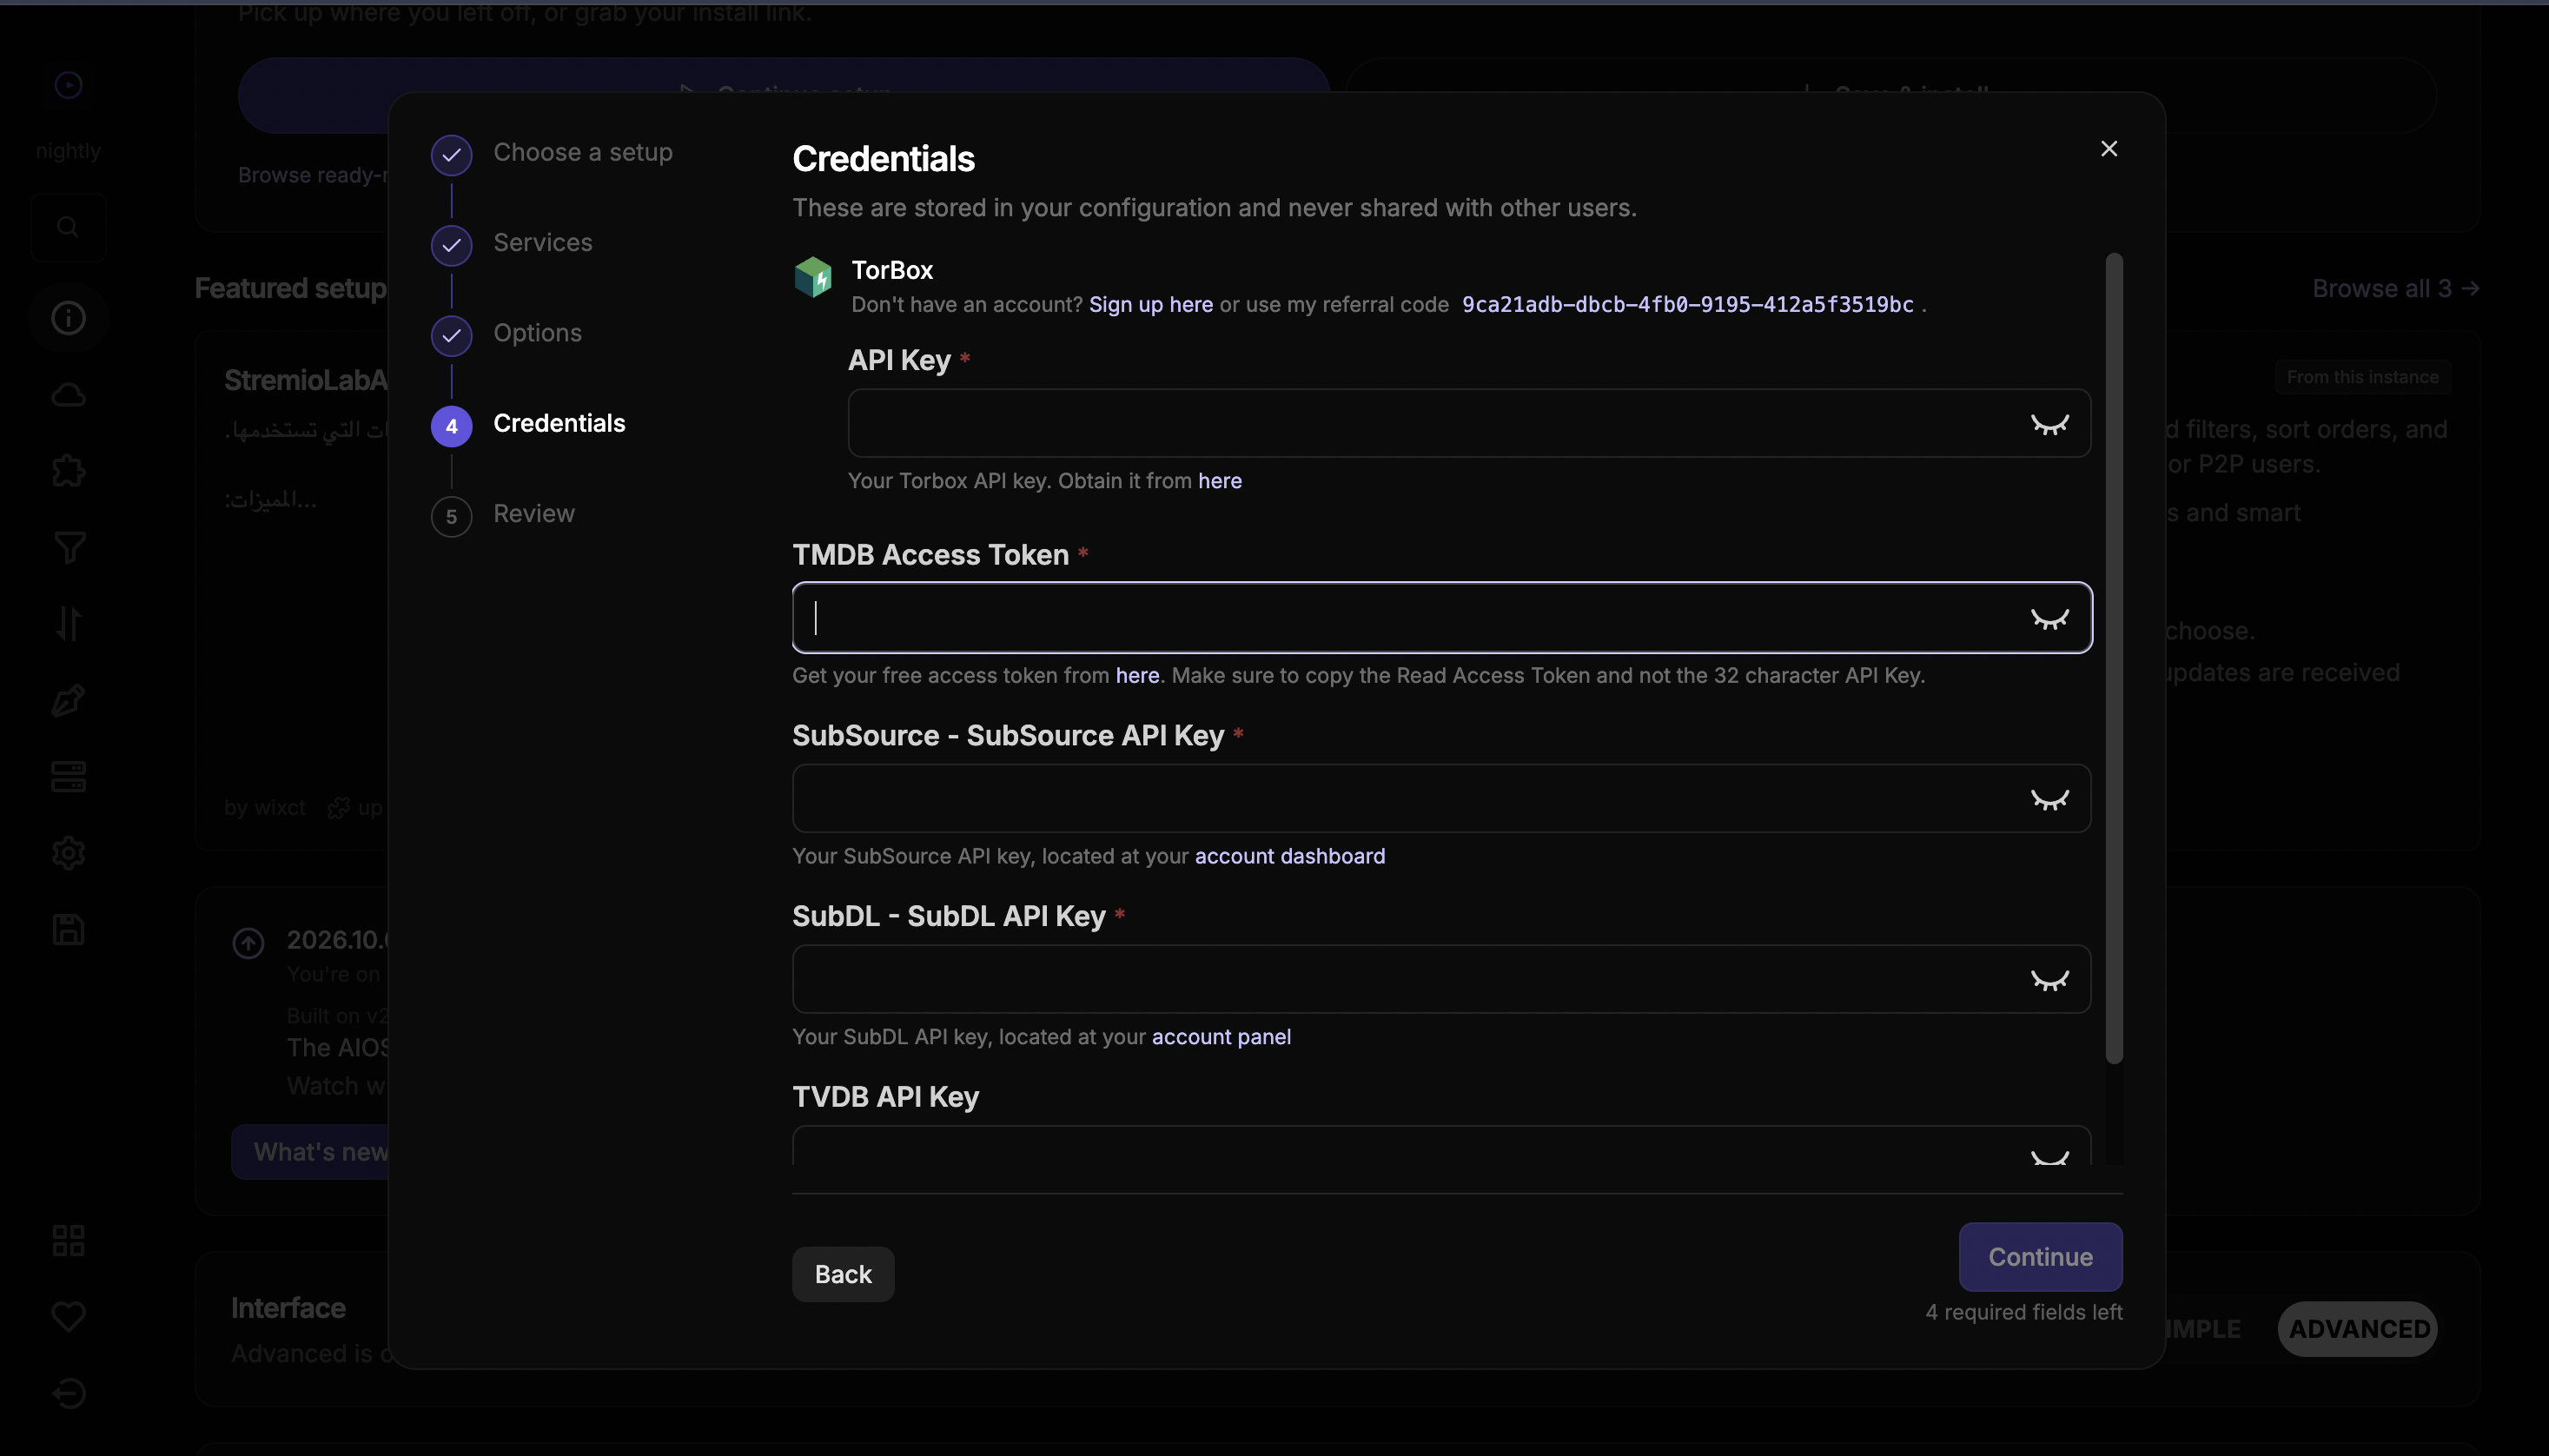Show the TorBox API Key value
The image size is (2549, 1456).
point(2049,424)
